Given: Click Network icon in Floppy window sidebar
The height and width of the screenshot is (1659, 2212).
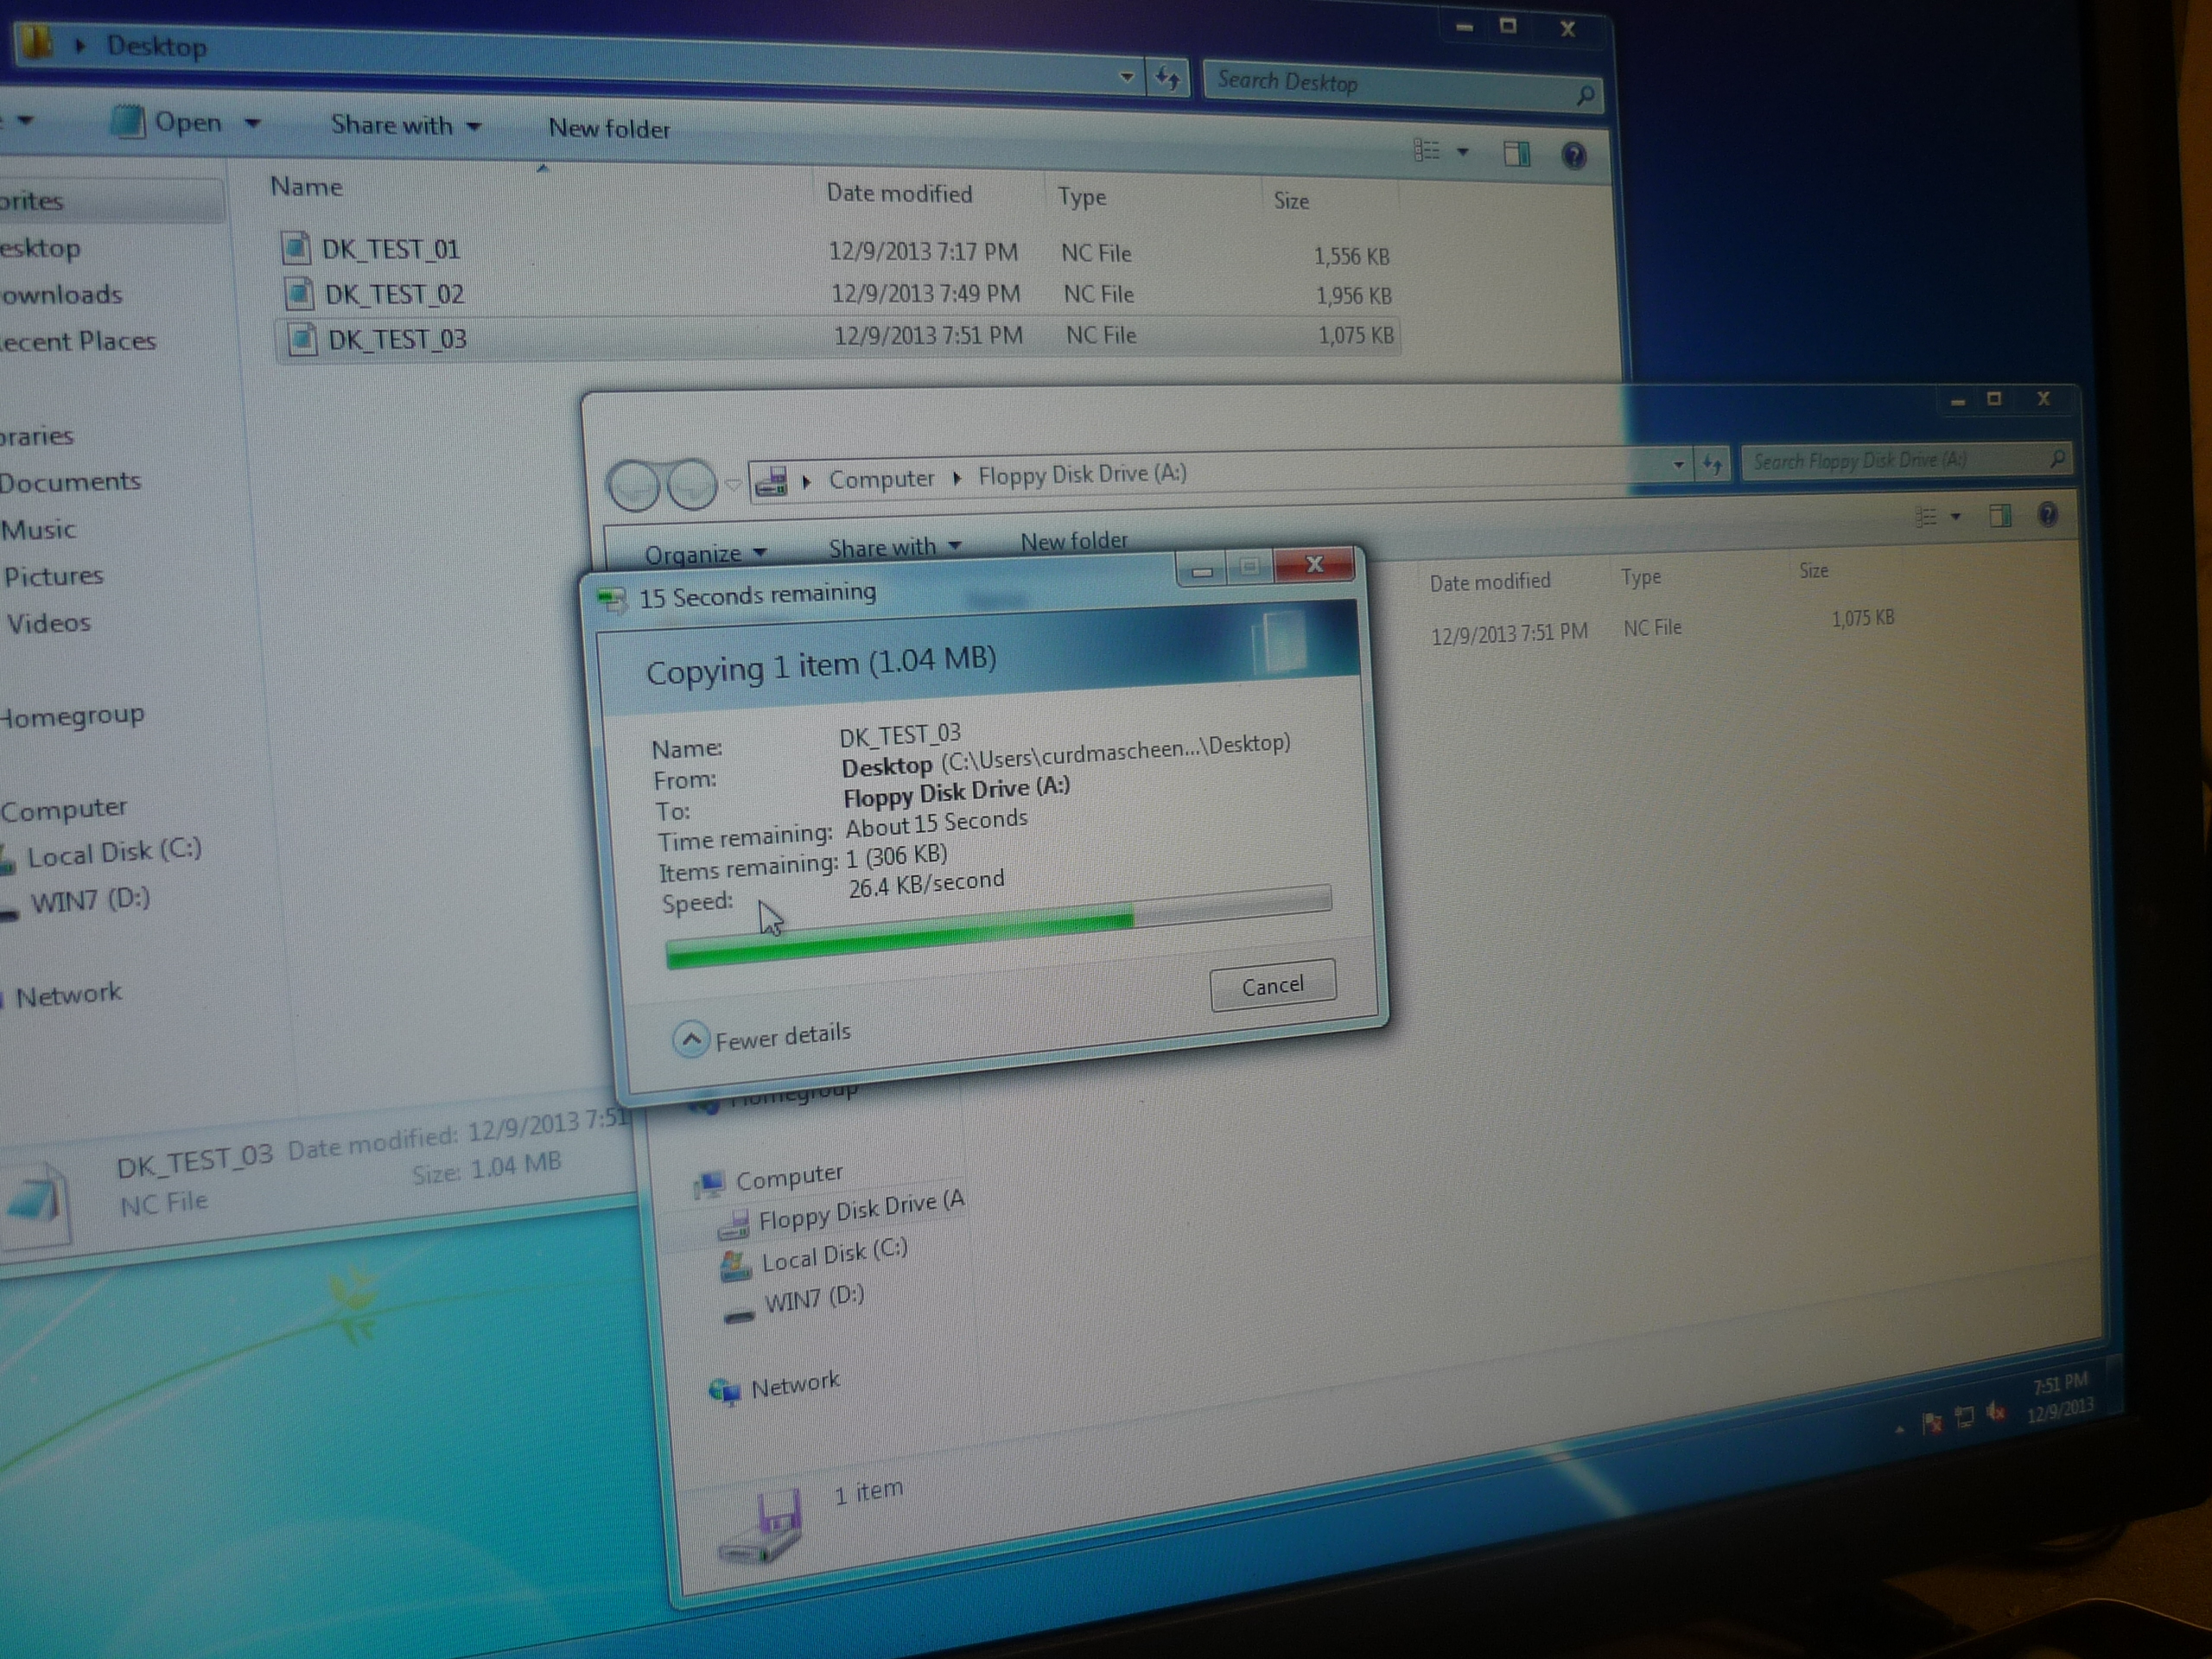Looking at the screenshot, I should point(724,1391).
